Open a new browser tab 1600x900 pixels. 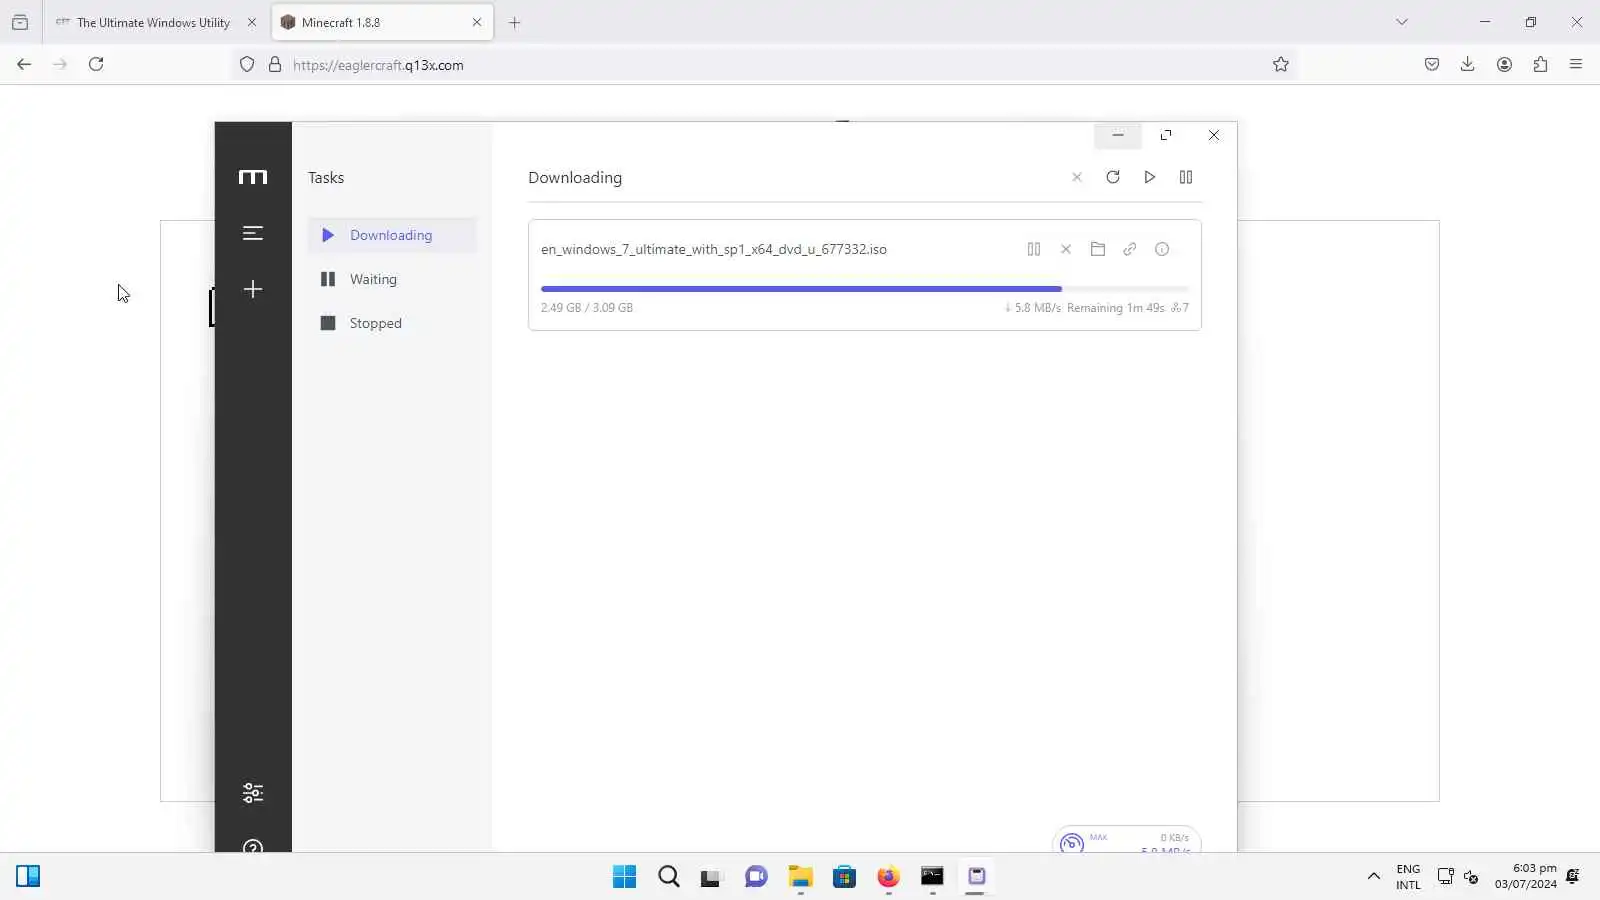(x=515, y=22)
